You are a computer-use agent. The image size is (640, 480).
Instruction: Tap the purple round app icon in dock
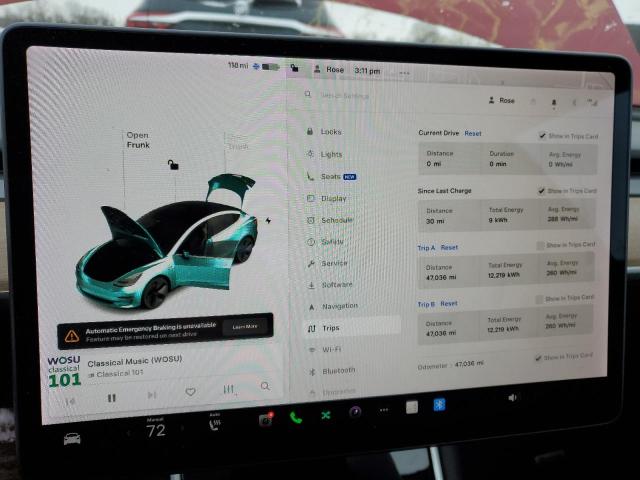click(355, 412)
